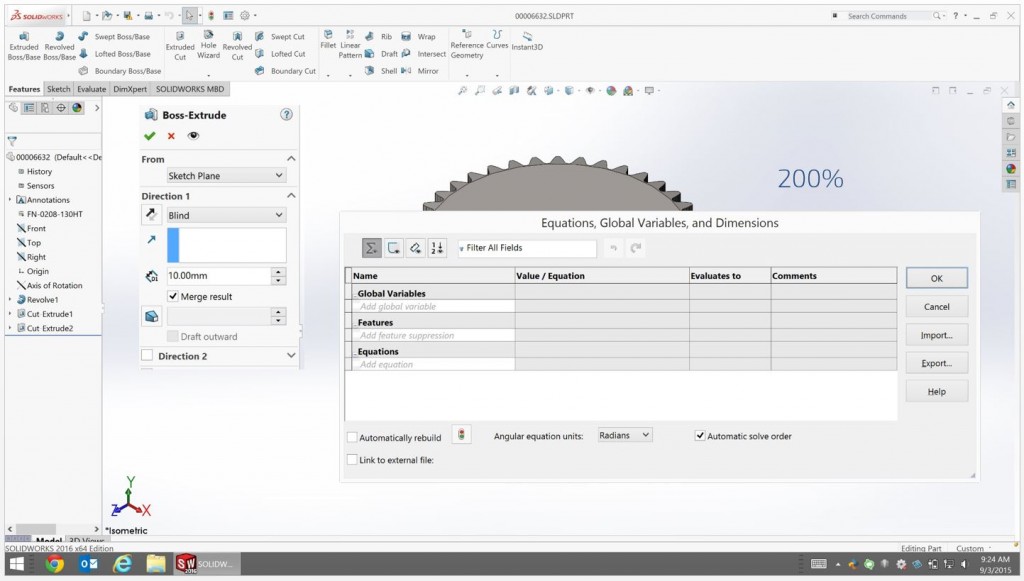Click the green checkmark to accept Boss-Extrude
1024x581 pixels.
pyautogui.click(x=150, y=136)
